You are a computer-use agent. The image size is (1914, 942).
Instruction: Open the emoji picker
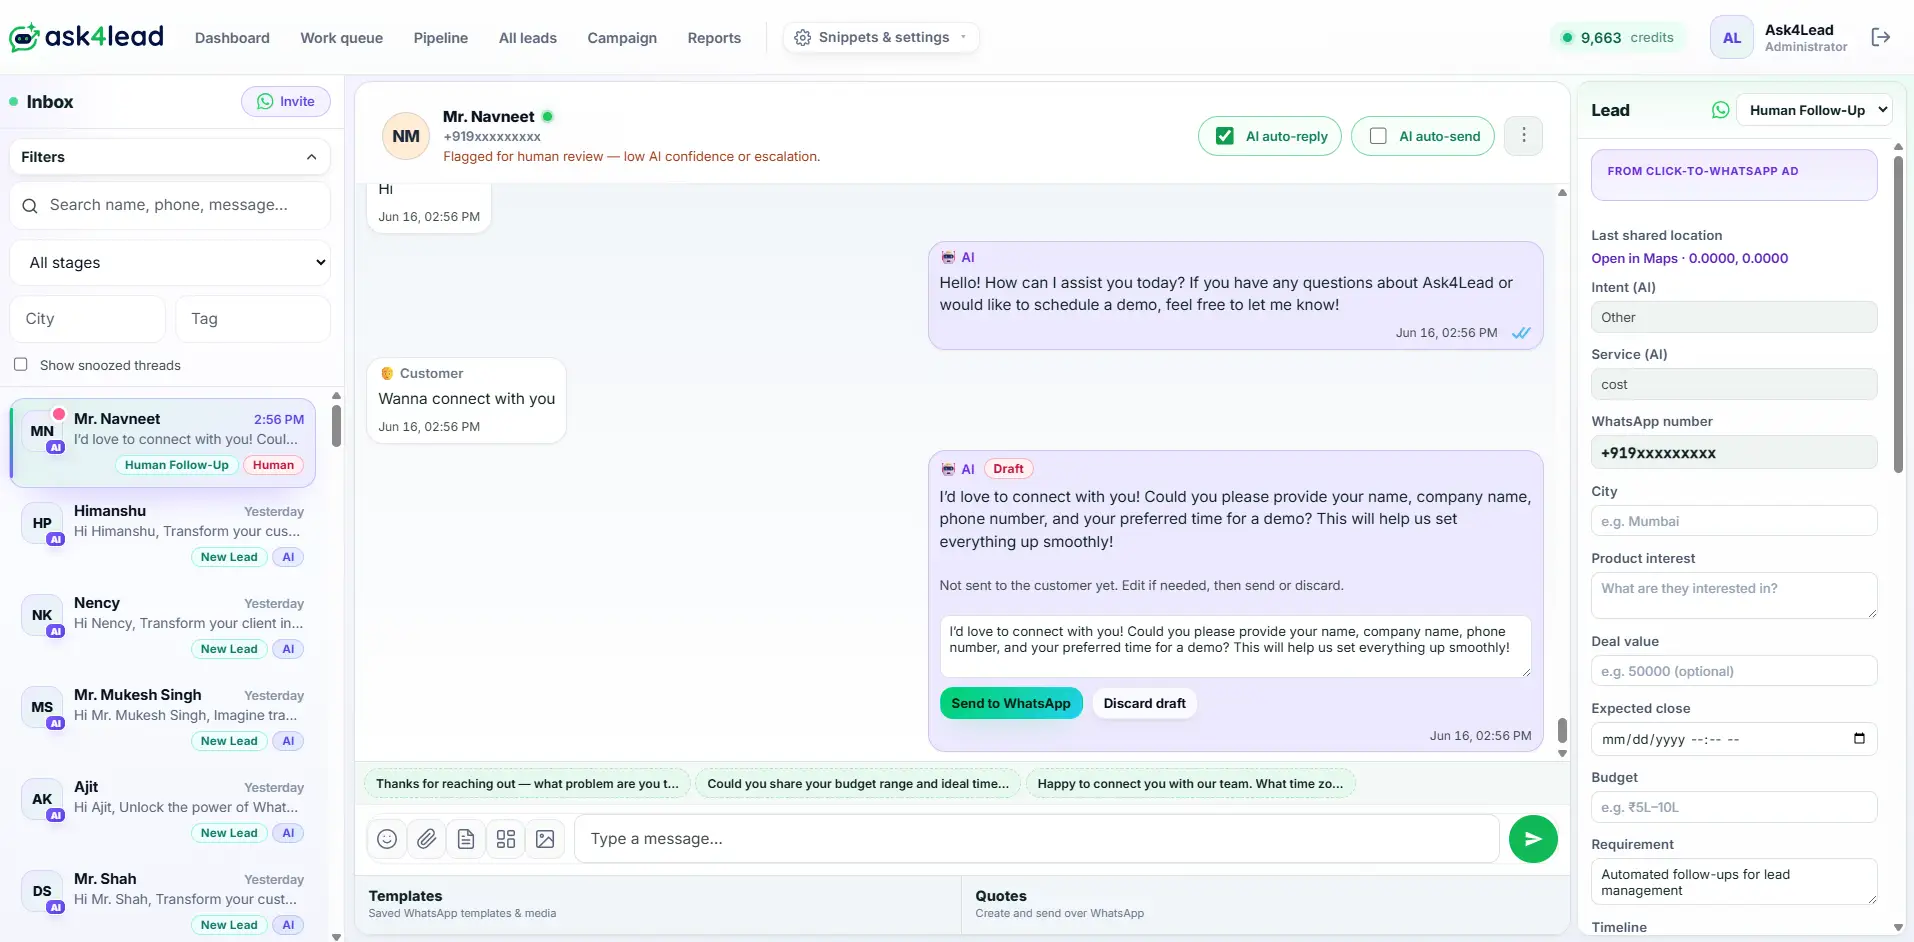click(x=387, y=839)
